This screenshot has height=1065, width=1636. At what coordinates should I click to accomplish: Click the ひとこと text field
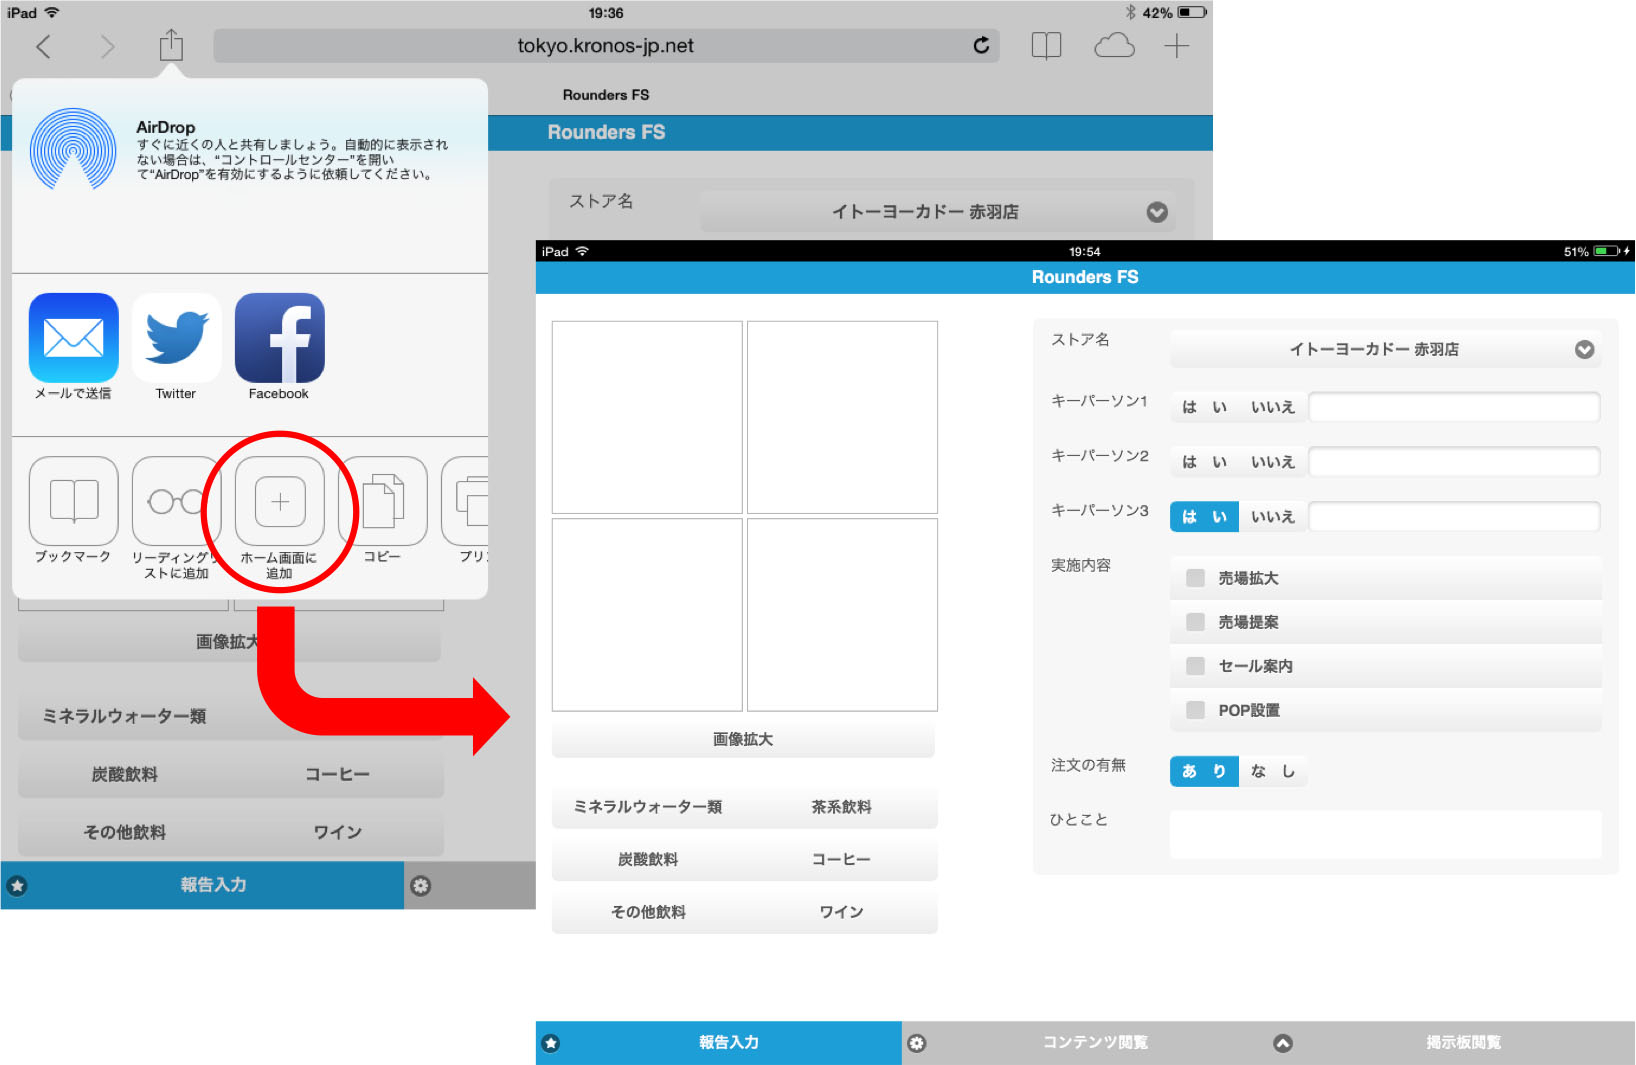pyautogui.click(x=1385, y=834)
